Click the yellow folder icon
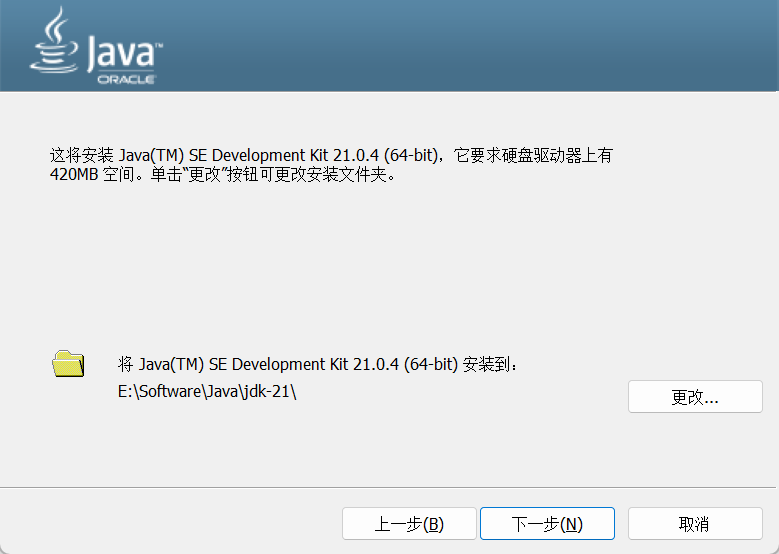The height and width of the screenshot is (554, 779). (68, 363)
